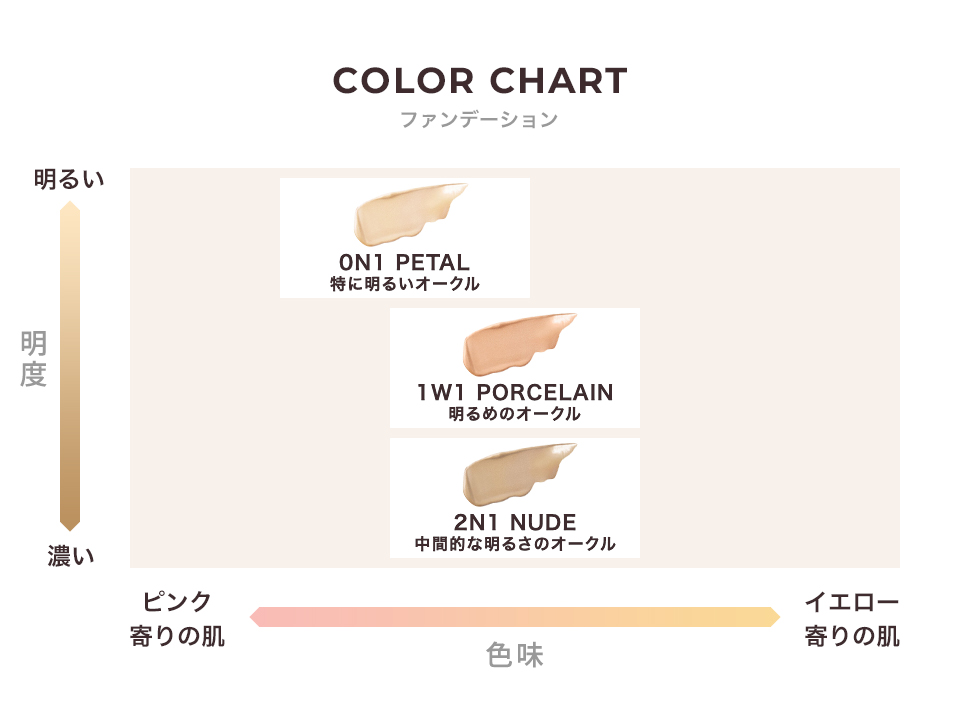This screenshot has width=960, height=710.
Task: Click the vertical brightness gradient bar
Action: [x=70, y=366]
